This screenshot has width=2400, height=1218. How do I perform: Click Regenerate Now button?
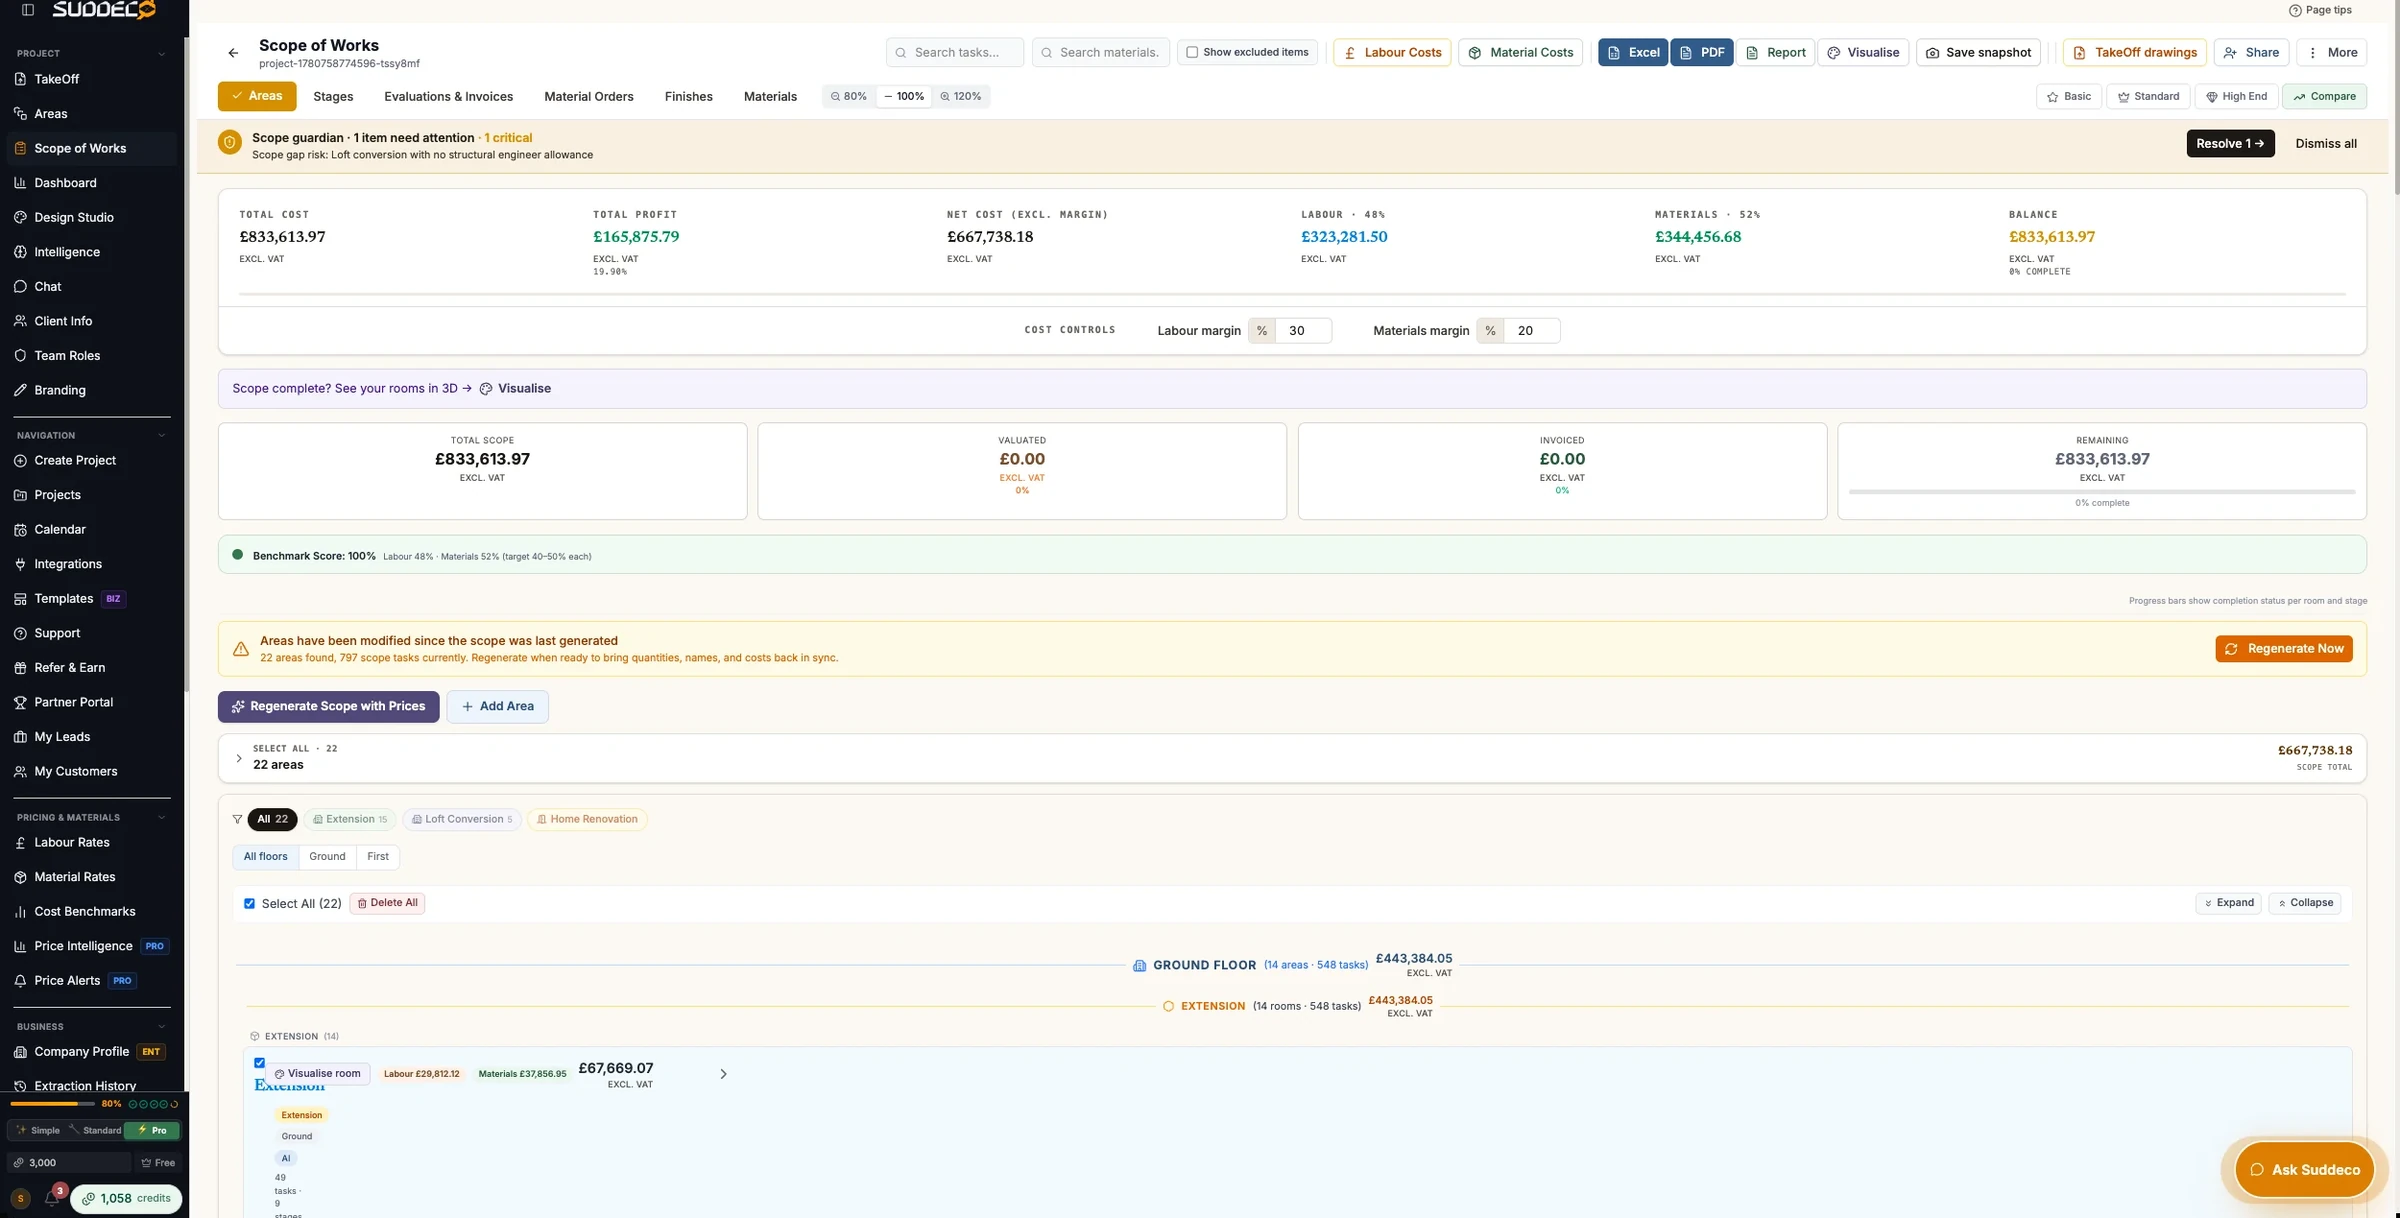pyautogui.click(x=2284, y=649)
